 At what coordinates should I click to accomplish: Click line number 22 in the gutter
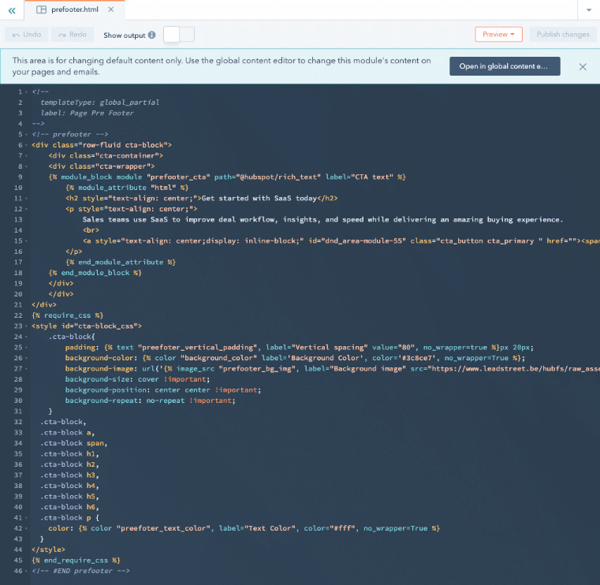[x=18, y=315]
